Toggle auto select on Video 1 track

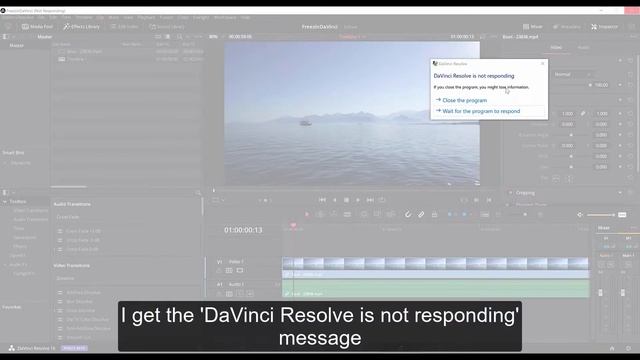229,271
